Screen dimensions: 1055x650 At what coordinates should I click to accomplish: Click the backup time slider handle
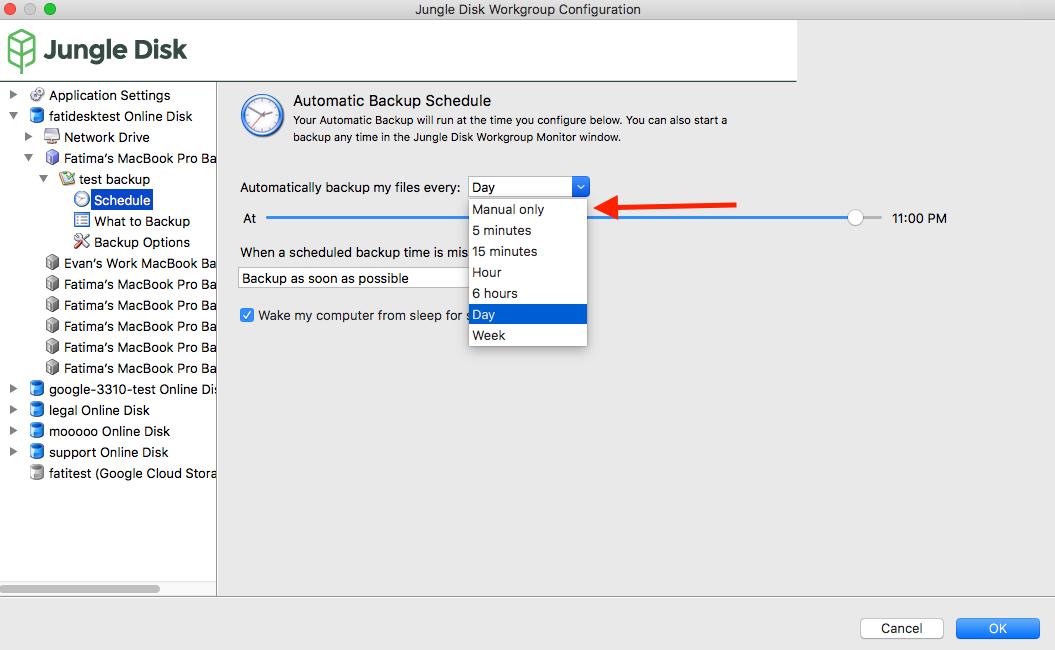pyautogui.click(x=855, y=217)
